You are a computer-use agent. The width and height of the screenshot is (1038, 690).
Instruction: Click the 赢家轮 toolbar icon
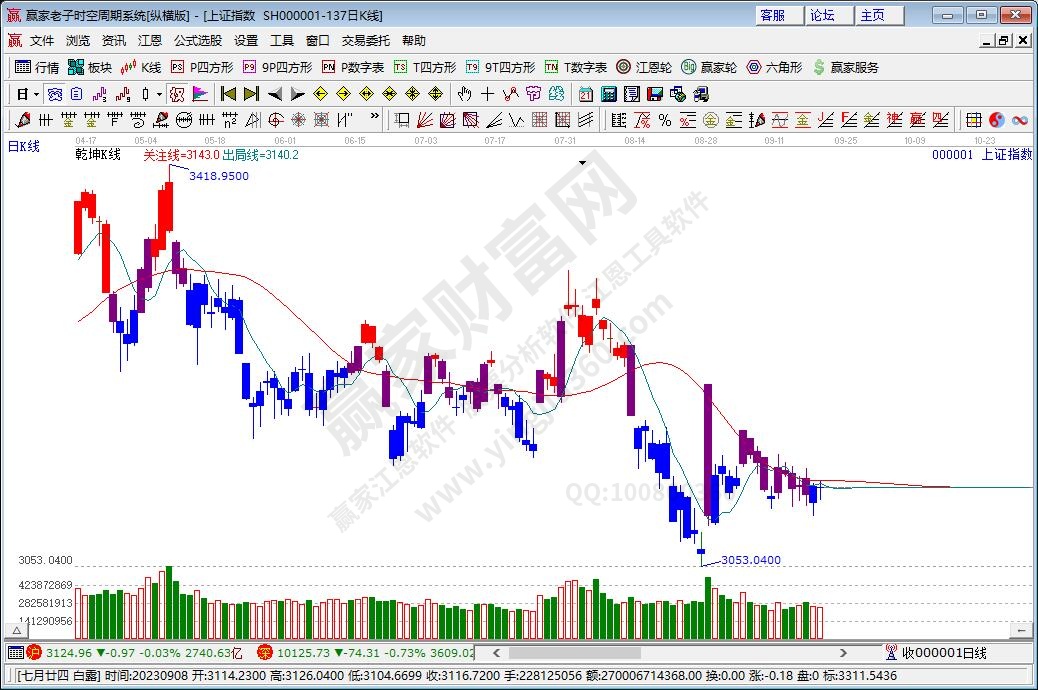point(709,67)
